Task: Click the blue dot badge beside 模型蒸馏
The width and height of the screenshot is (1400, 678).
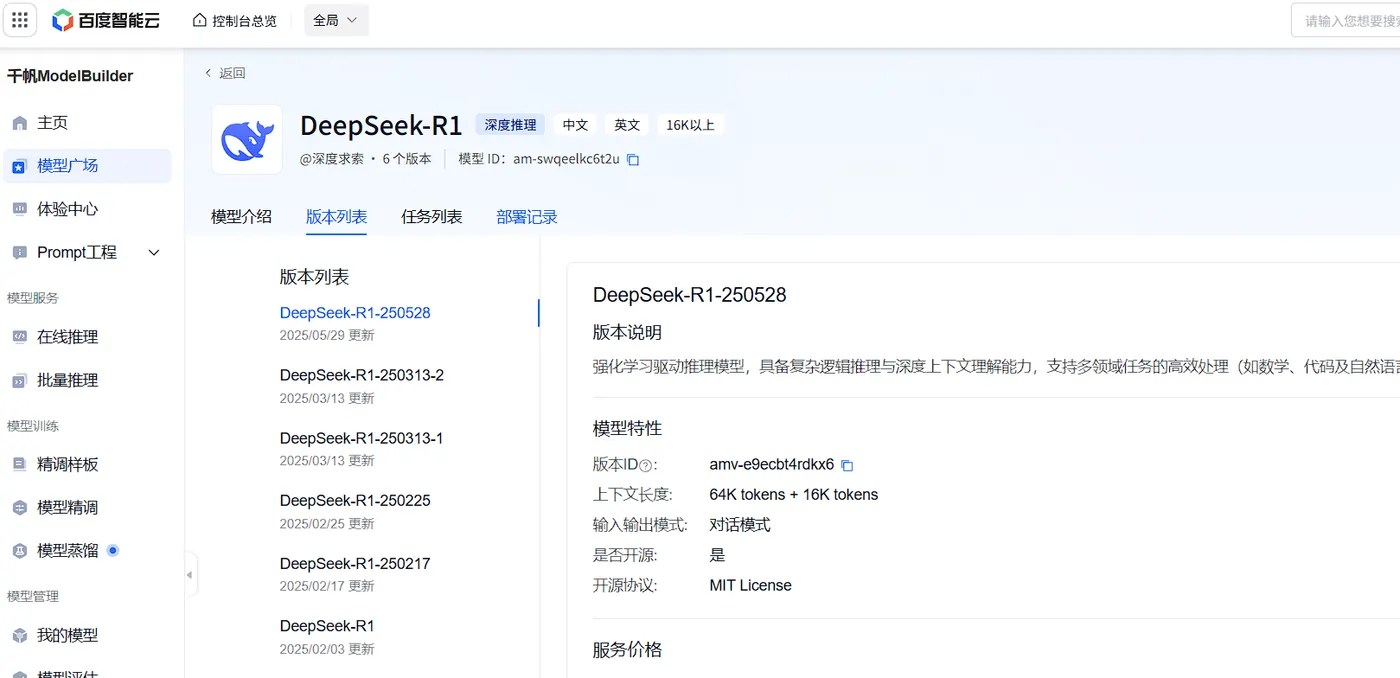Action: (113, 550)
